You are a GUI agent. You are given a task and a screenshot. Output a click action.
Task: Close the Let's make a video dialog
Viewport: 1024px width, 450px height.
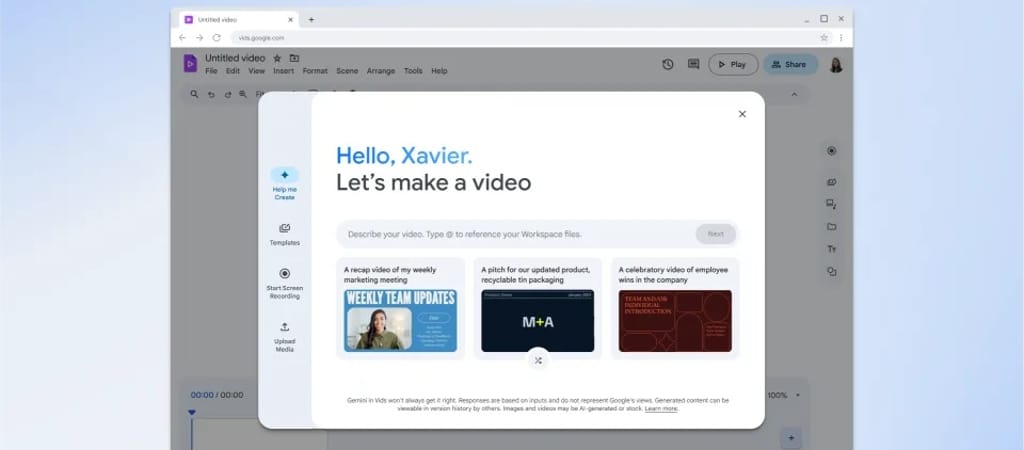[742, 114]
